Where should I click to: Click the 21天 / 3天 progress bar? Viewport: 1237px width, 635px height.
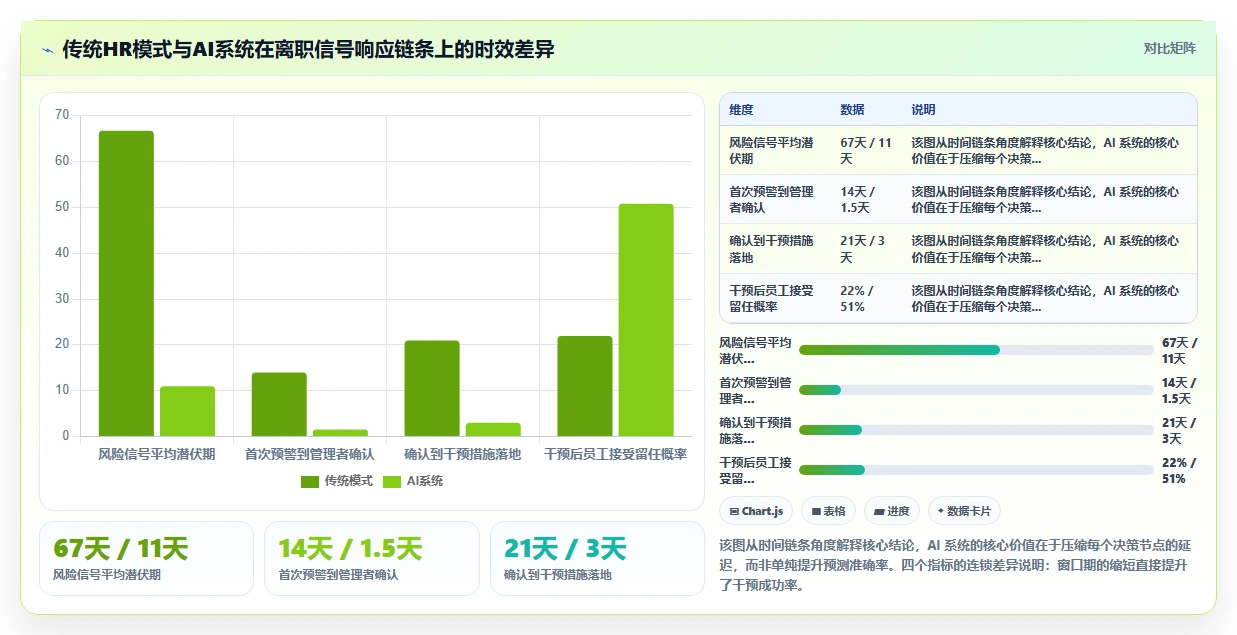976,430
